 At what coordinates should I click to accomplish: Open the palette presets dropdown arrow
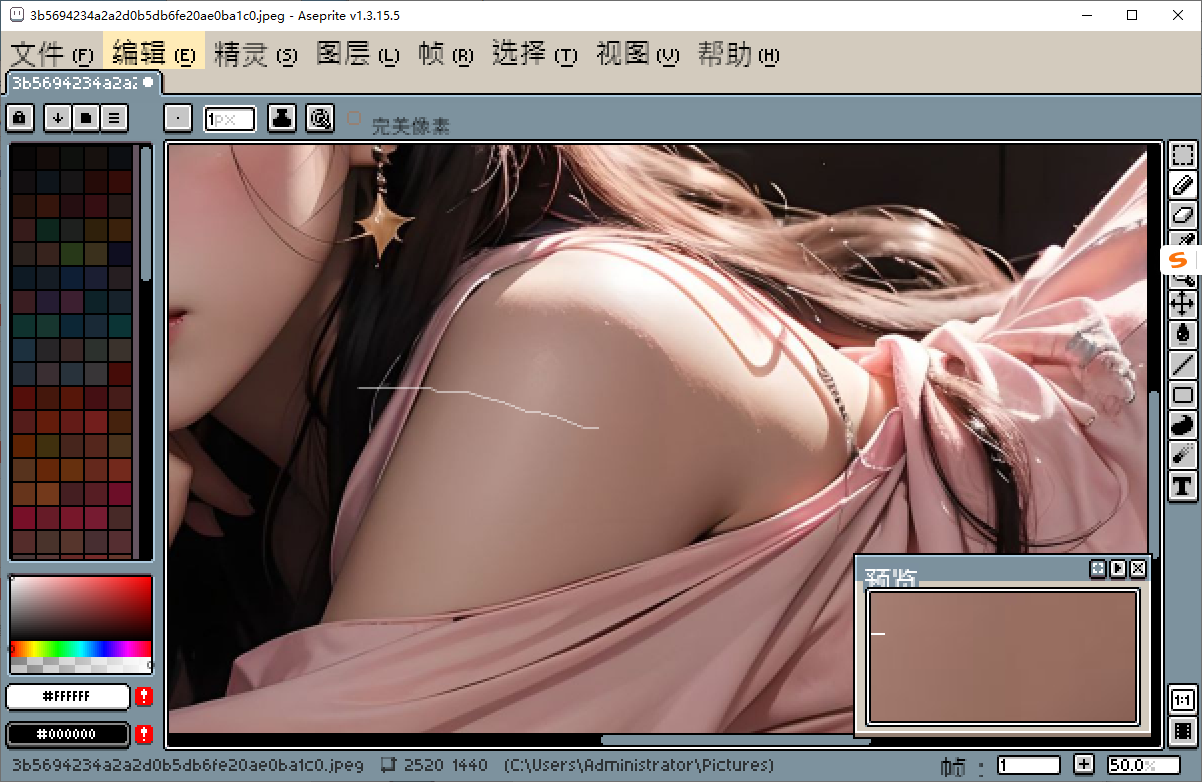[57, 118]
